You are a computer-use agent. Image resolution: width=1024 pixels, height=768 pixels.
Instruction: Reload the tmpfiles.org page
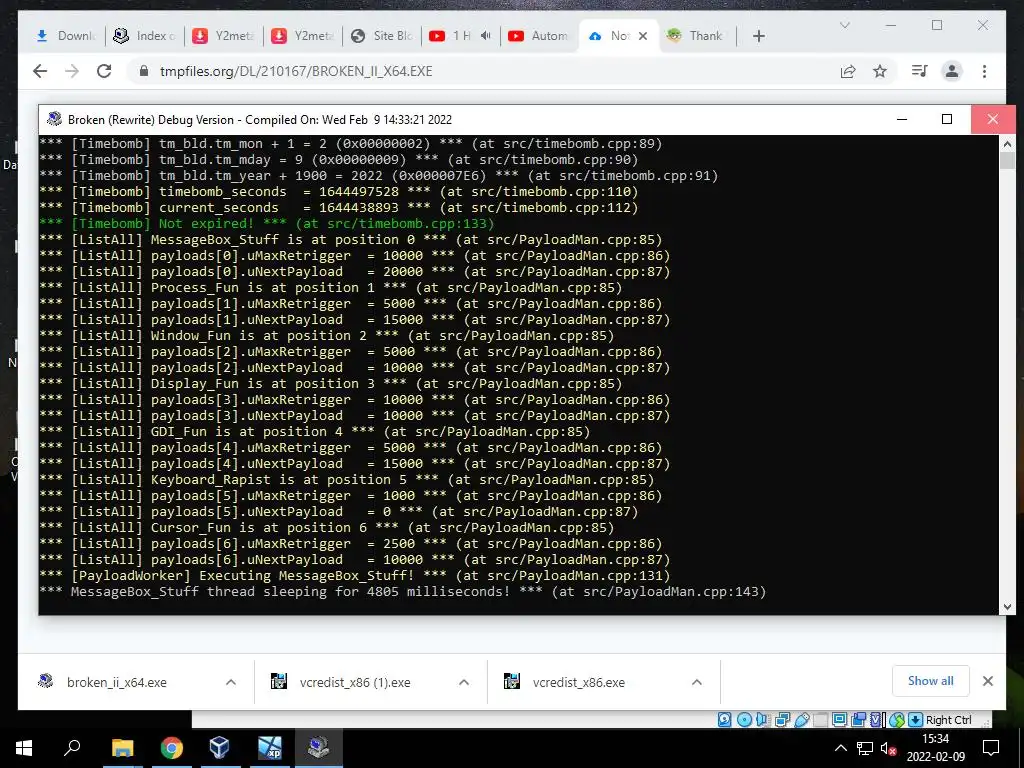[104, 71]
